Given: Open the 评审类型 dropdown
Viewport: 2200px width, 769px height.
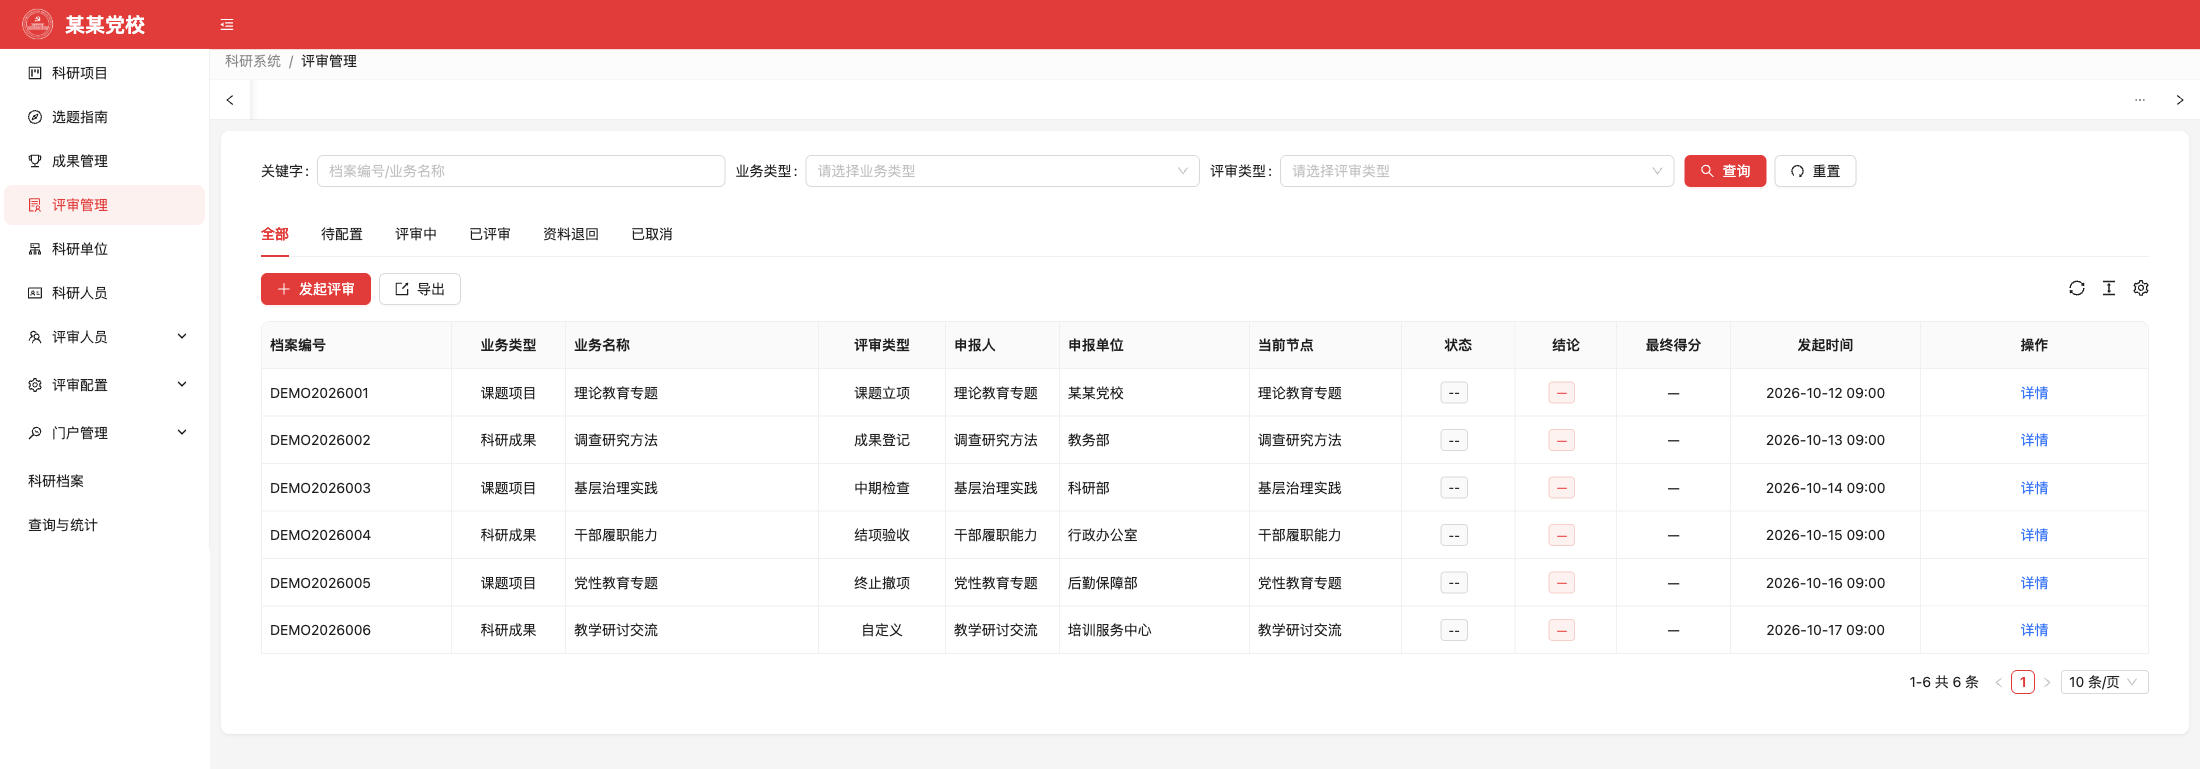Looking at the screenshot, I should point(1477,171).
